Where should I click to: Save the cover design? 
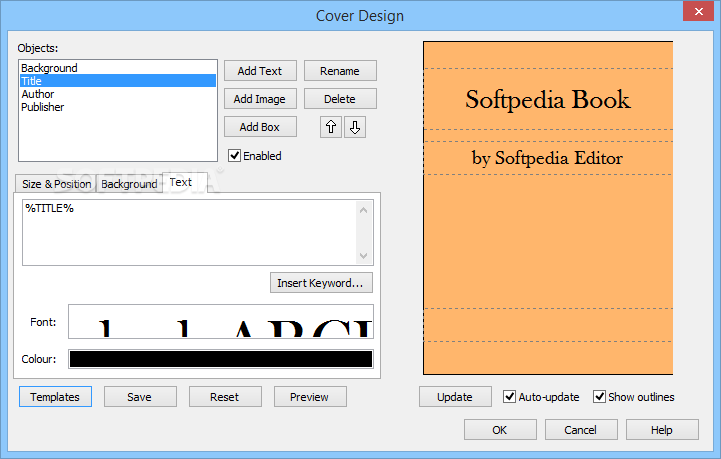click(140, 397)
